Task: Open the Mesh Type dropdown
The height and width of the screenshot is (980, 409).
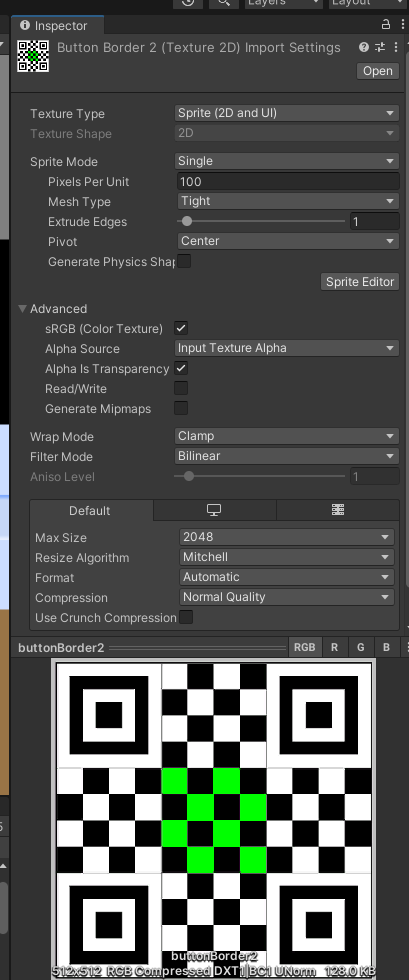Action: tap(288, 201)
